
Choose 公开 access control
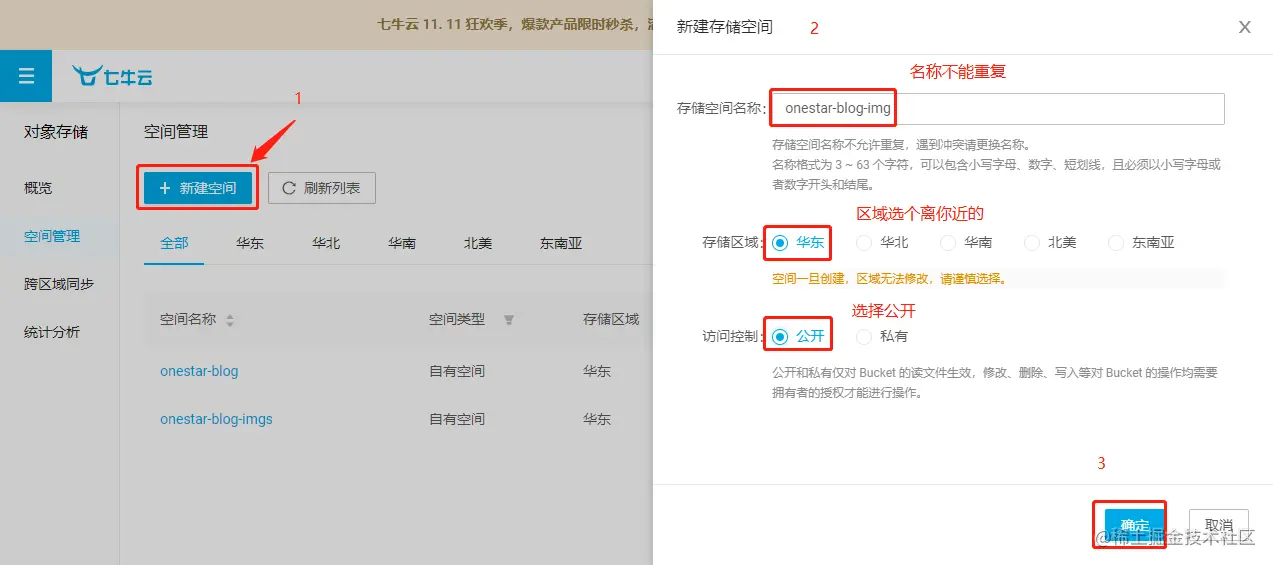point(780,336)
